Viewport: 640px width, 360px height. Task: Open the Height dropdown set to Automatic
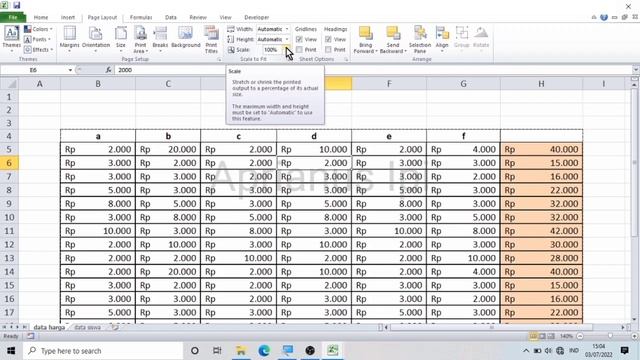[x=273, y=39]
